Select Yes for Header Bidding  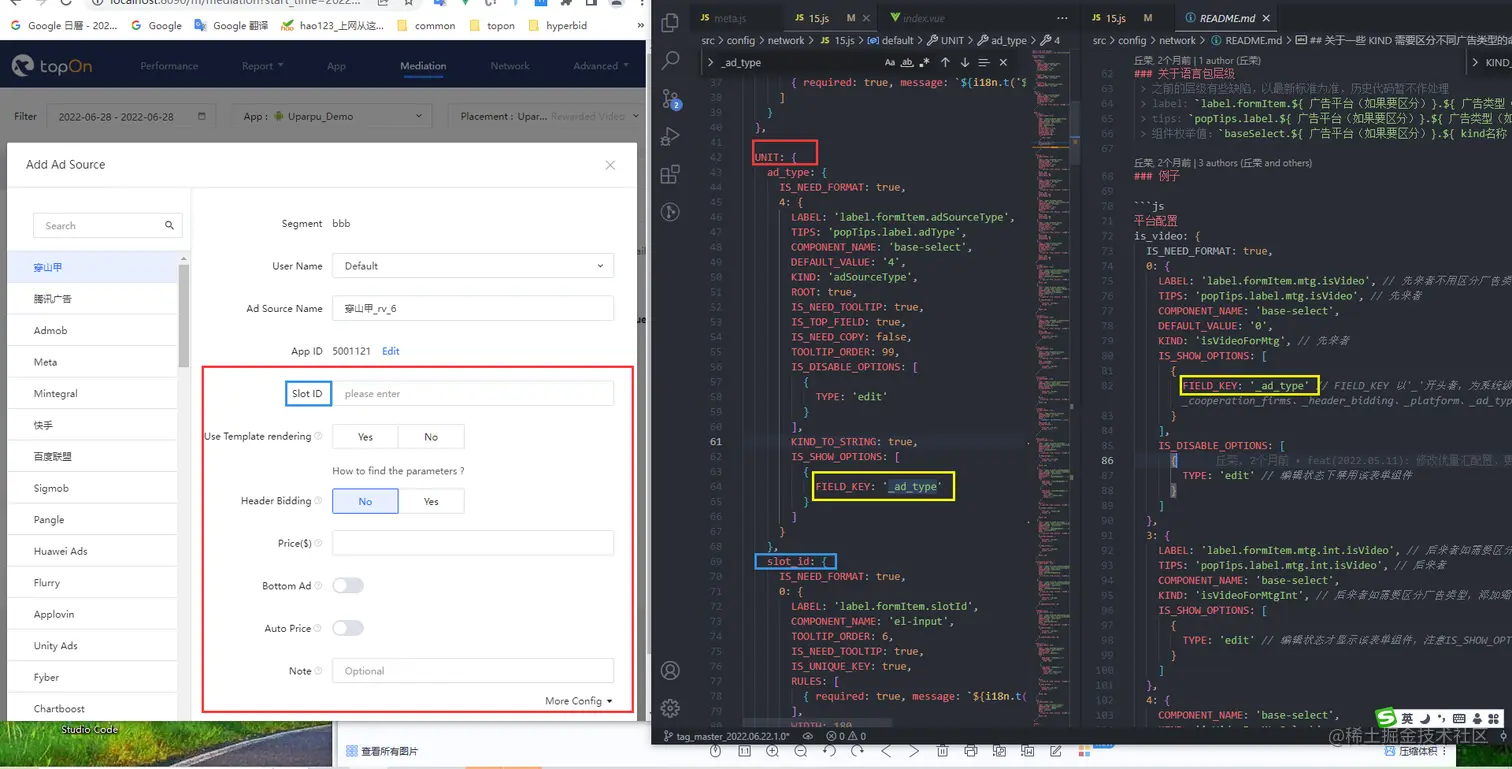[x=431, y=501]
